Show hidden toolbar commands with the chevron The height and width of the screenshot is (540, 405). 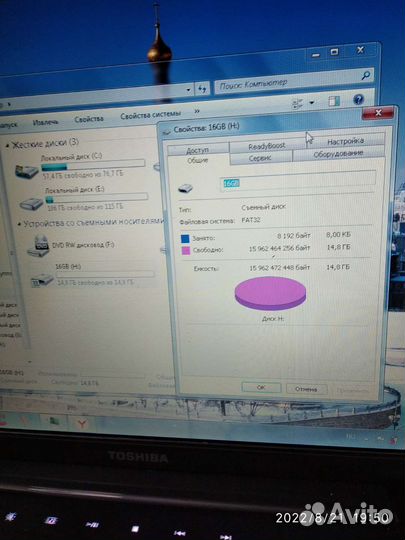pos(197,111)
